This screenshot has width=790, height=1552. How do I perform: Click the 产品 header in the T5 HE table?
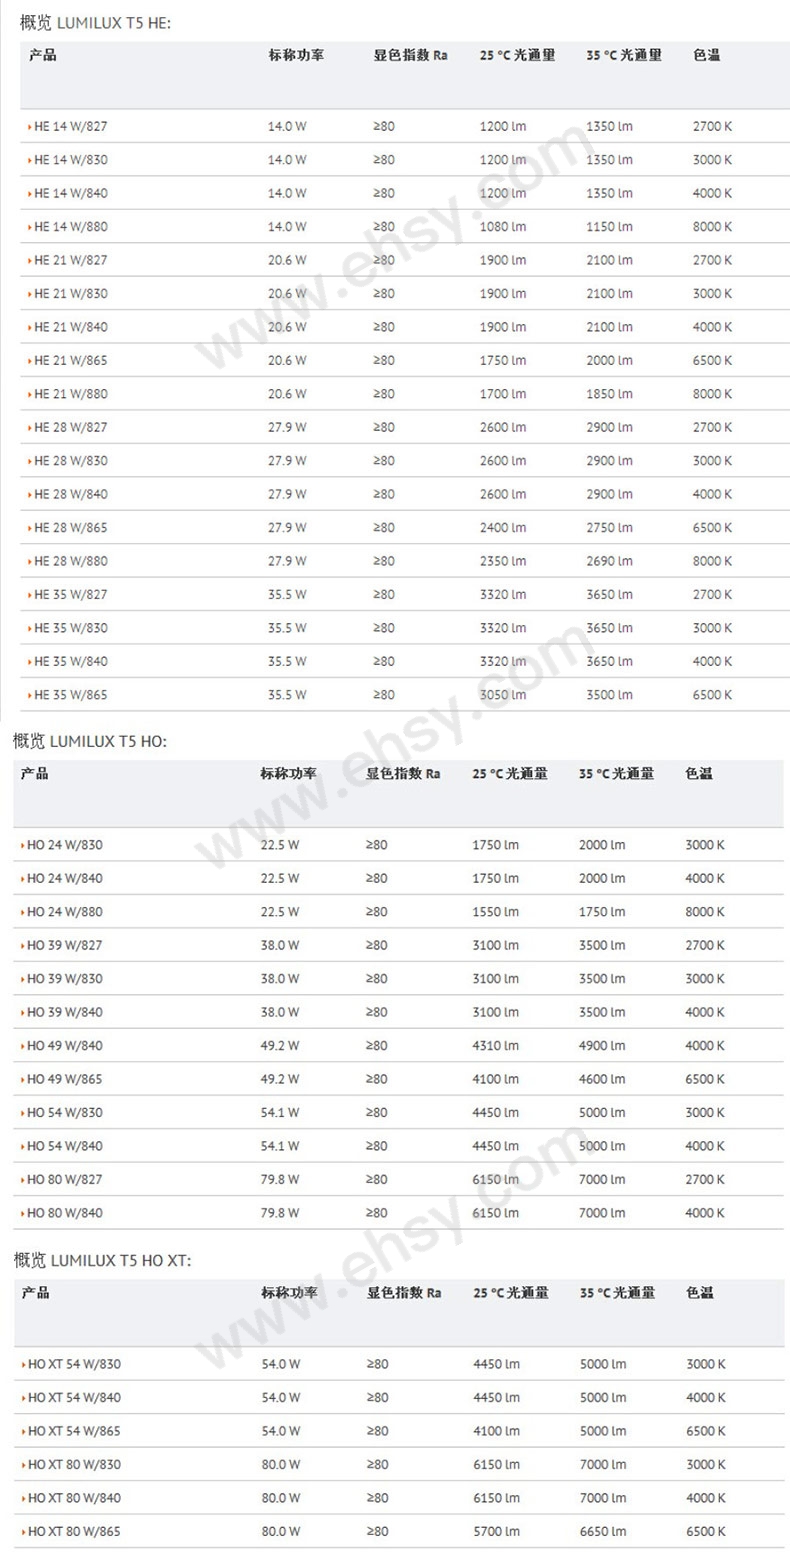(43, 55)
